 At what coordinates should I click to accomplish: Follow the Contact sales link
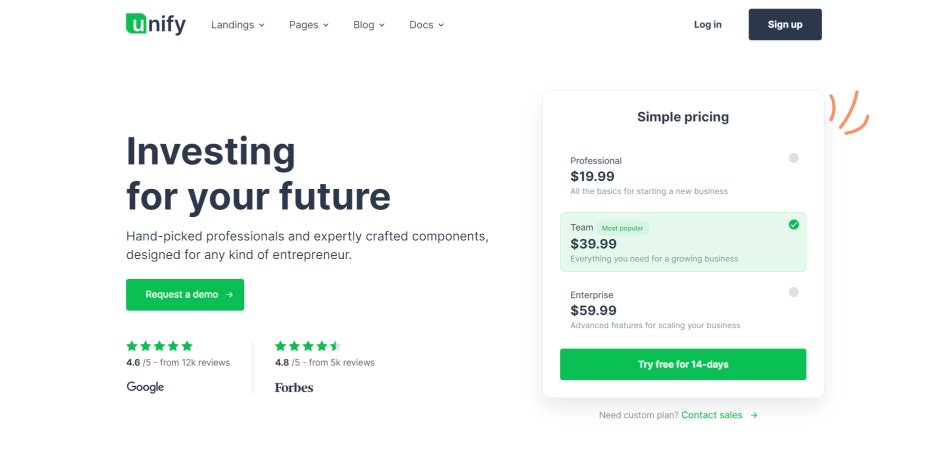(711, 415)
